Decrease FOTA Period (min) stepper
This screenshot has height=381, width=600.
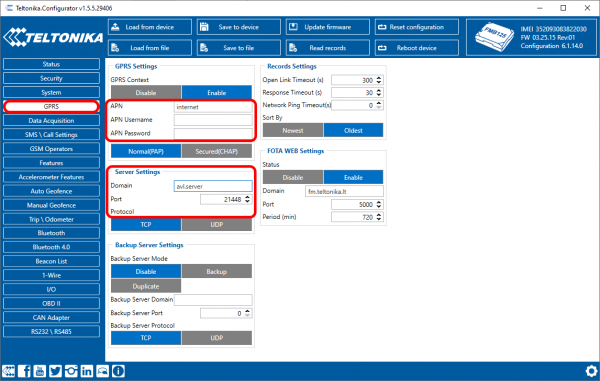pos(379,219)
